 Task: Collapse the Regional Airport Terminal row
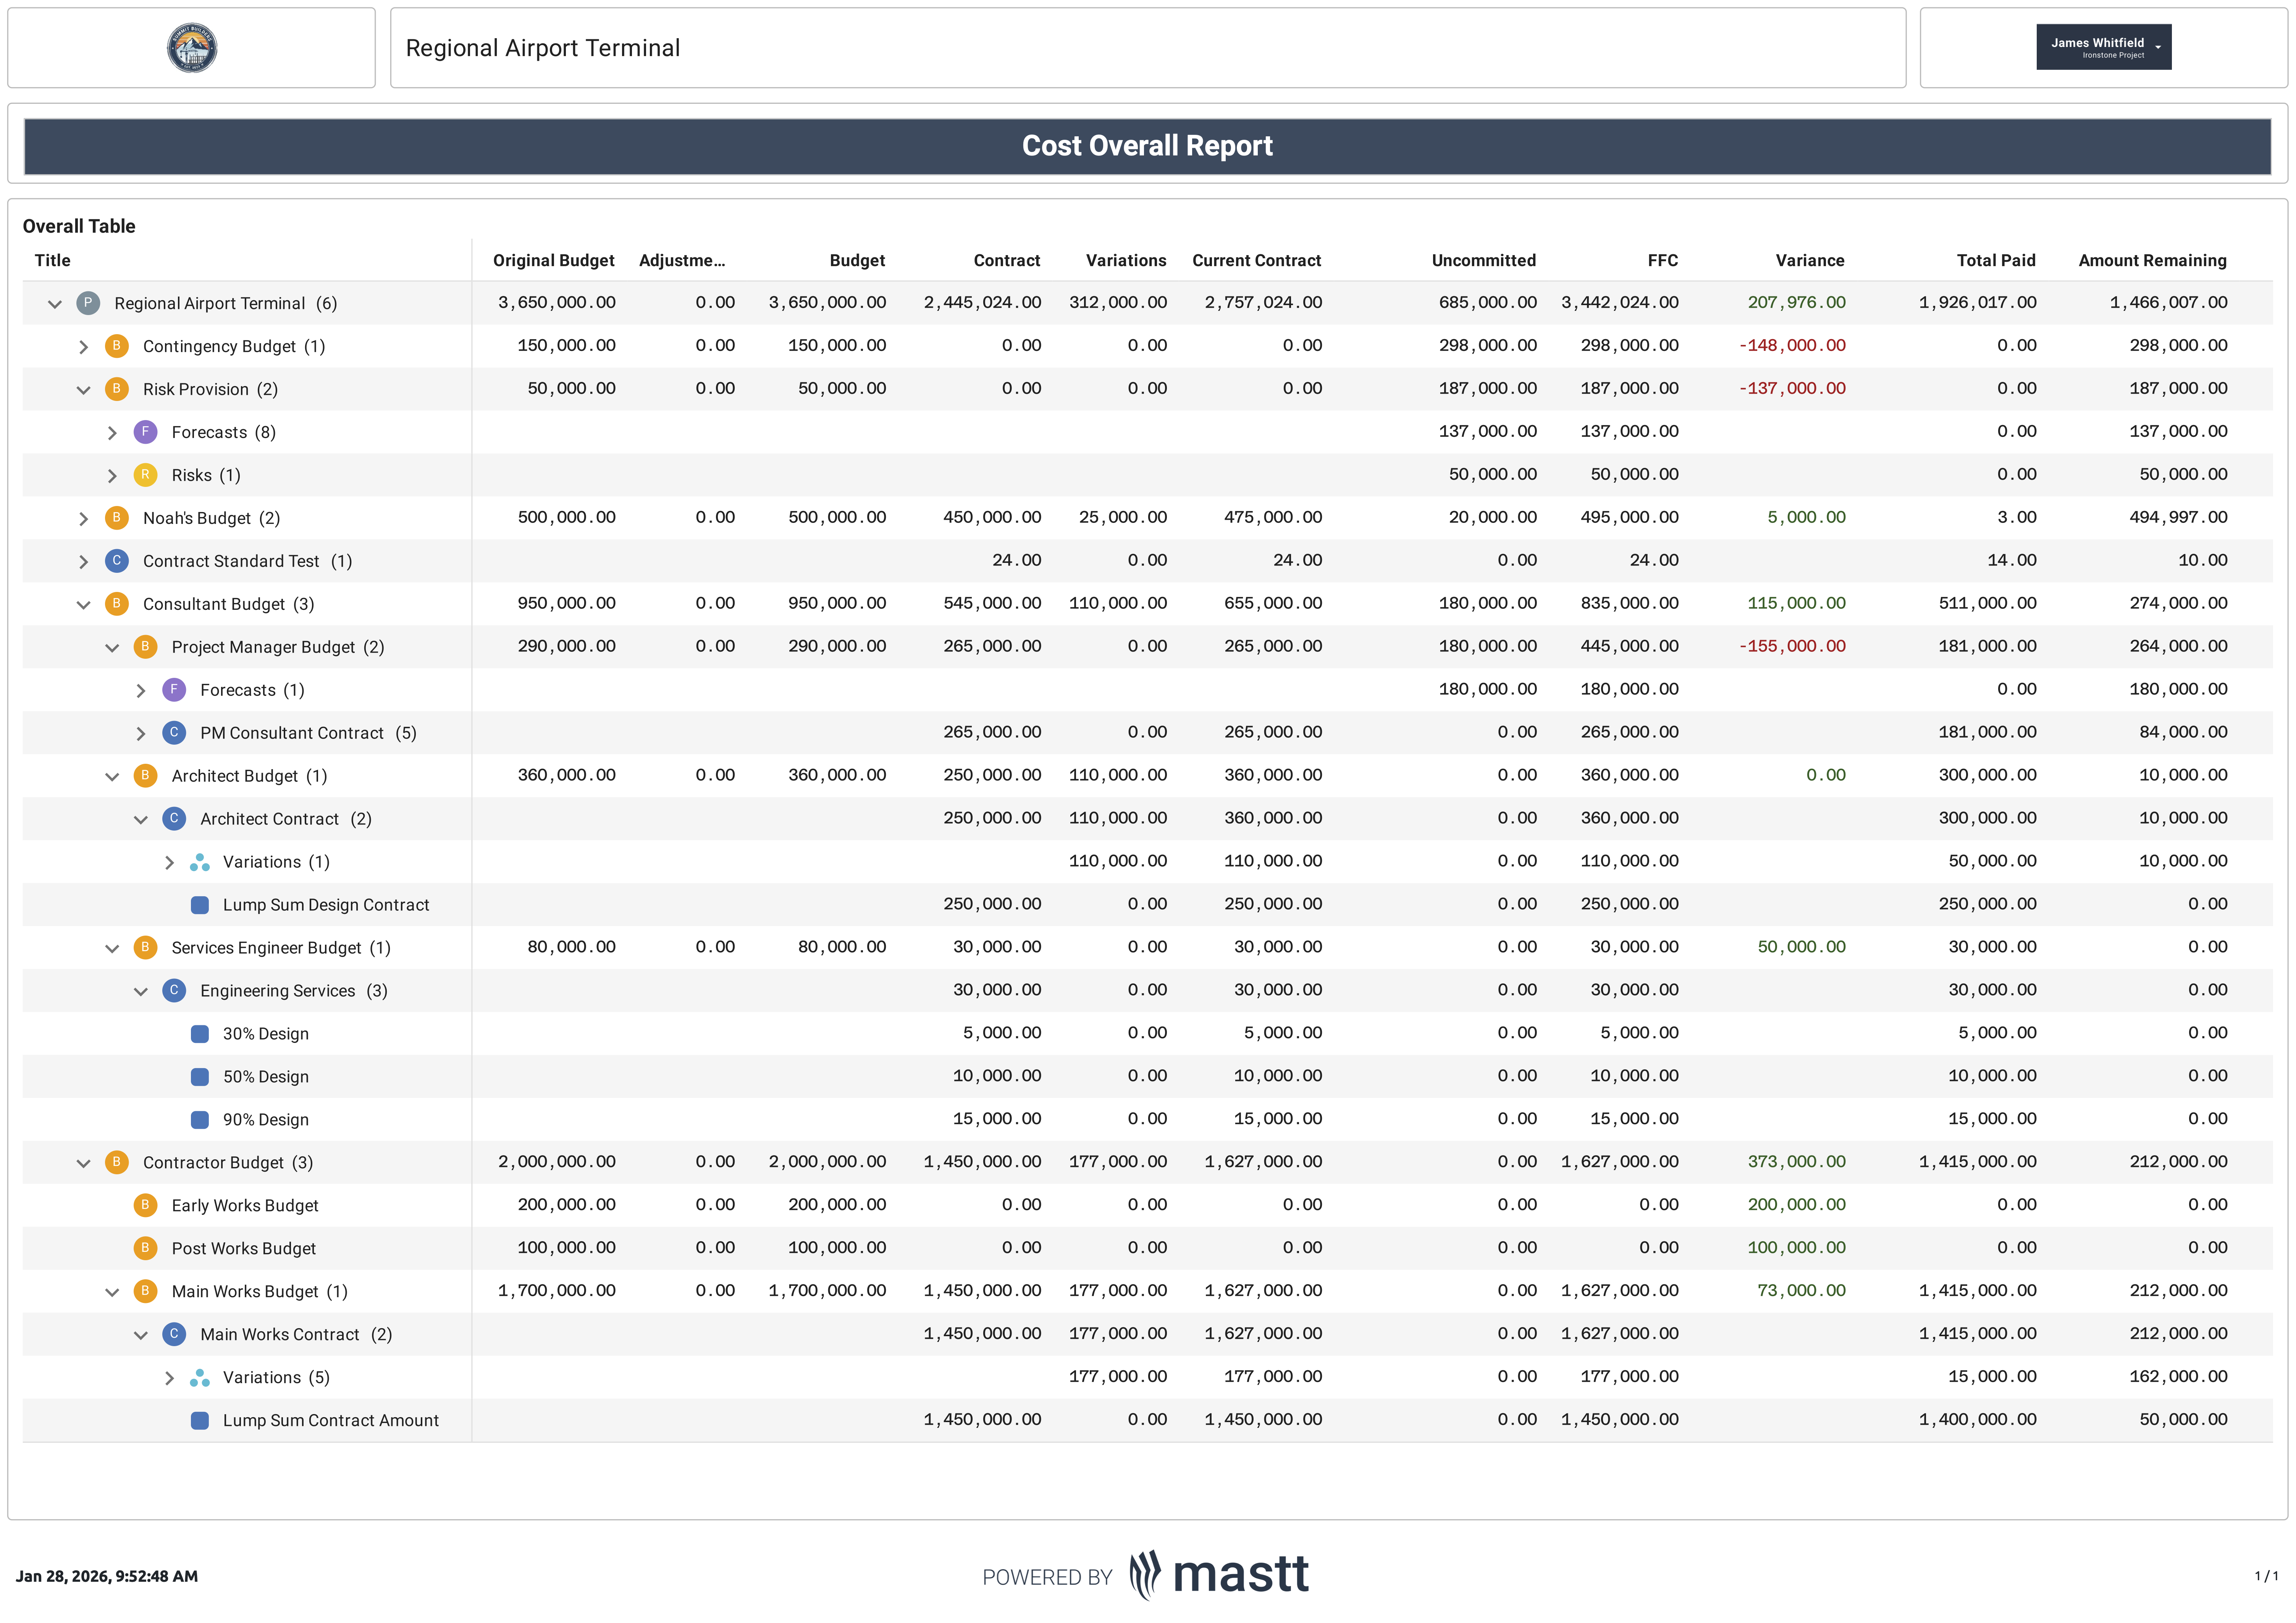55,303
